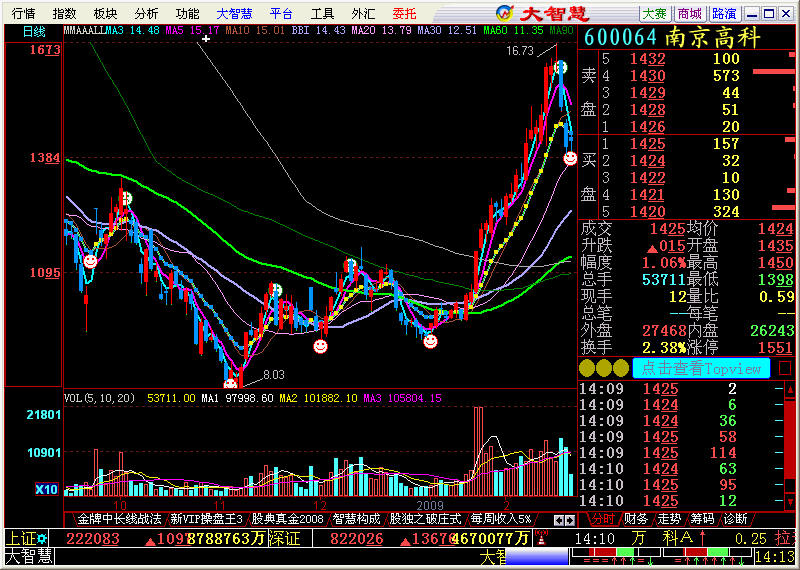Click right arrow to scroll indicator tabs
Viewport: 800px width, 570px height.
point(570,520)
